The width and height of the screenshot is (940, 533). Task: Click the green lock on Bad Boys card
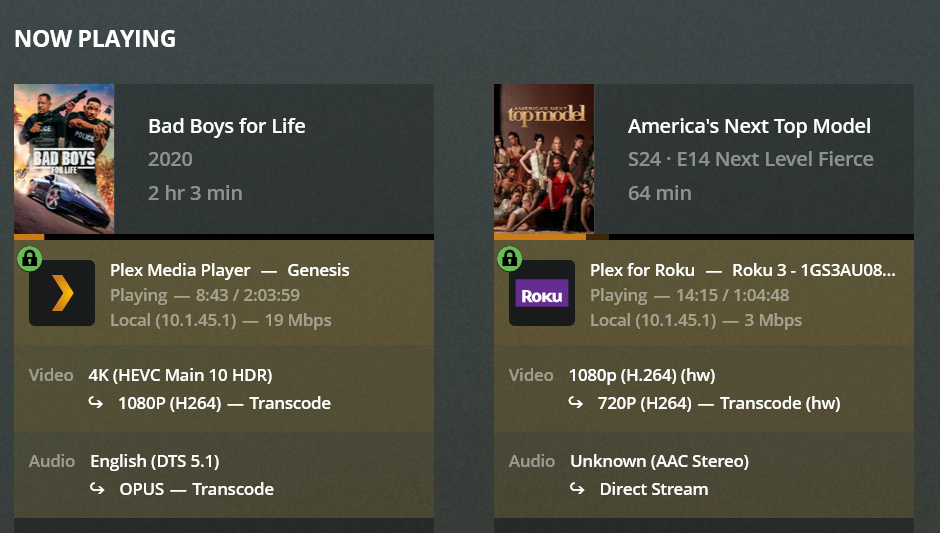29,258
